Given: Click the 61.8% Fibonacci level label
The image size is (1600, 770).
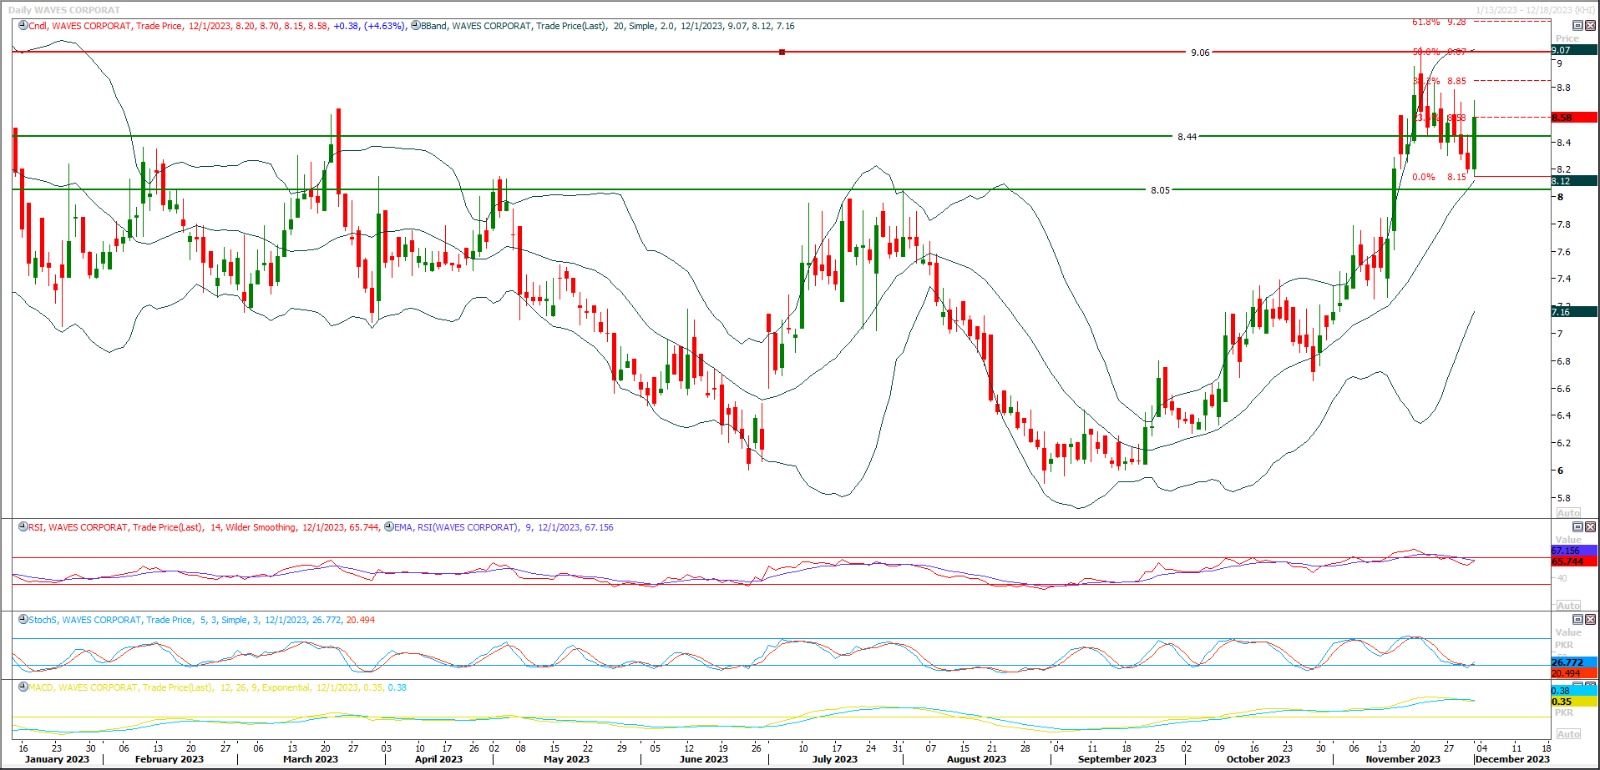Looking at the screenshot, I should tap(1426, 21).
